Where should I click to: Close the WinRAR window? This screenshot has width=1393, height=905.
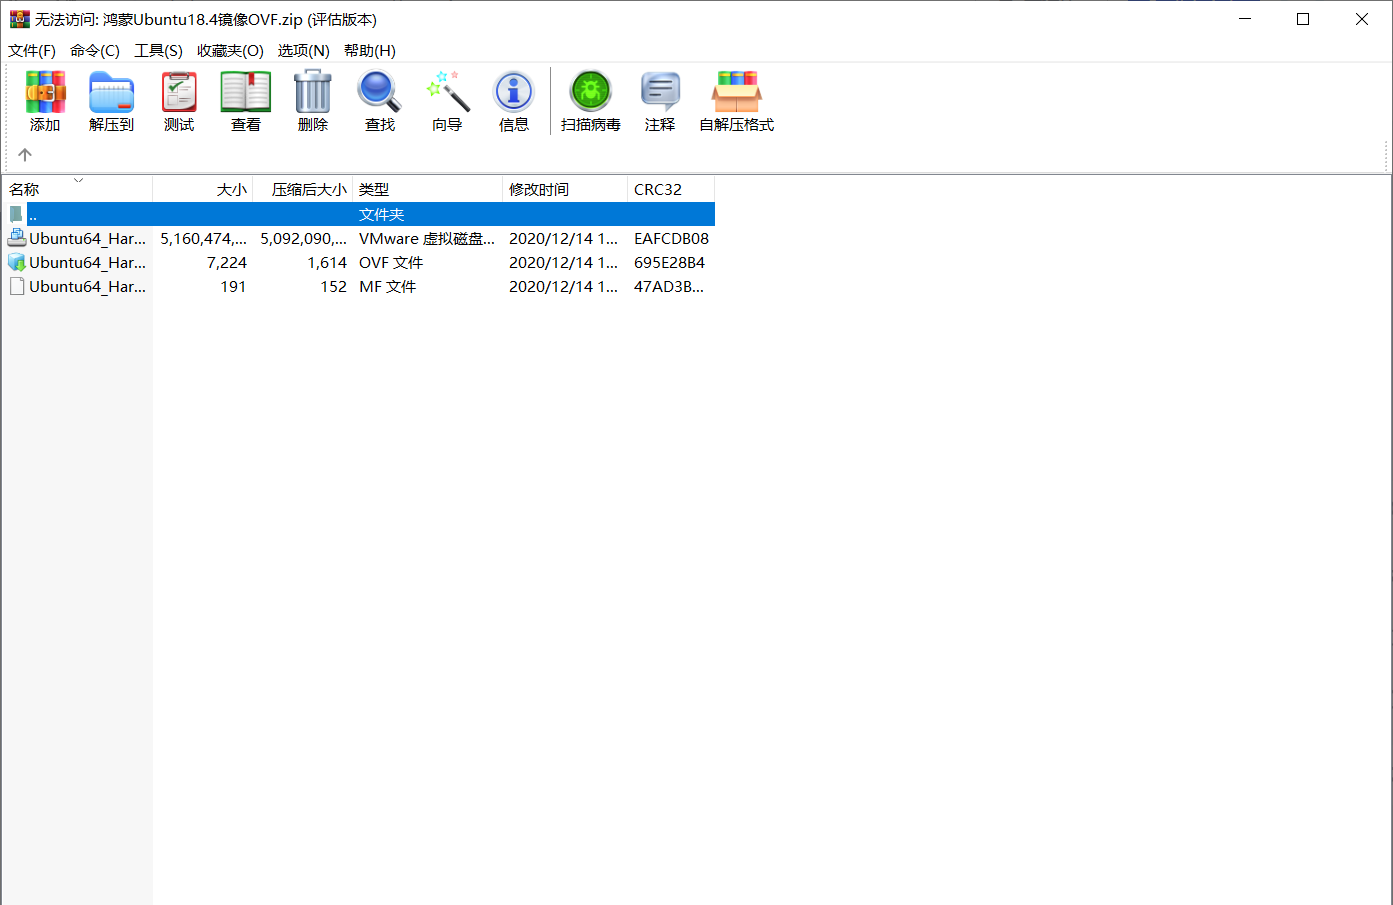(x=1362, y=19)
